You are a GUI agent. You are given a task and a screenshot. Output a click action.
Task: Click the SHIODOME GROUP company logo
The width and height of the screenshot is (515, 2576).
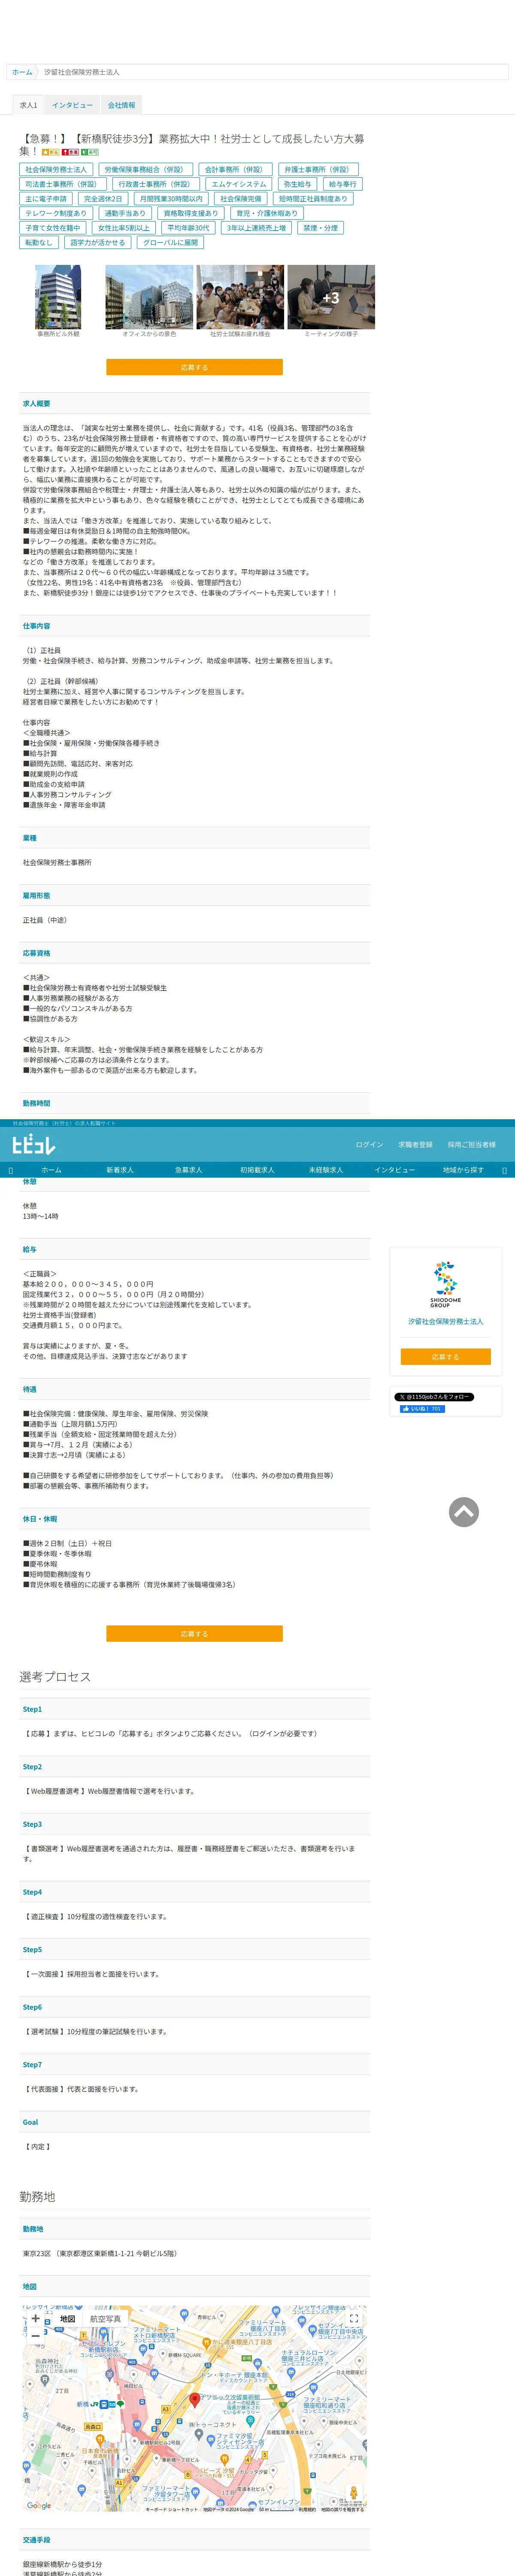tap(445, 1285)
